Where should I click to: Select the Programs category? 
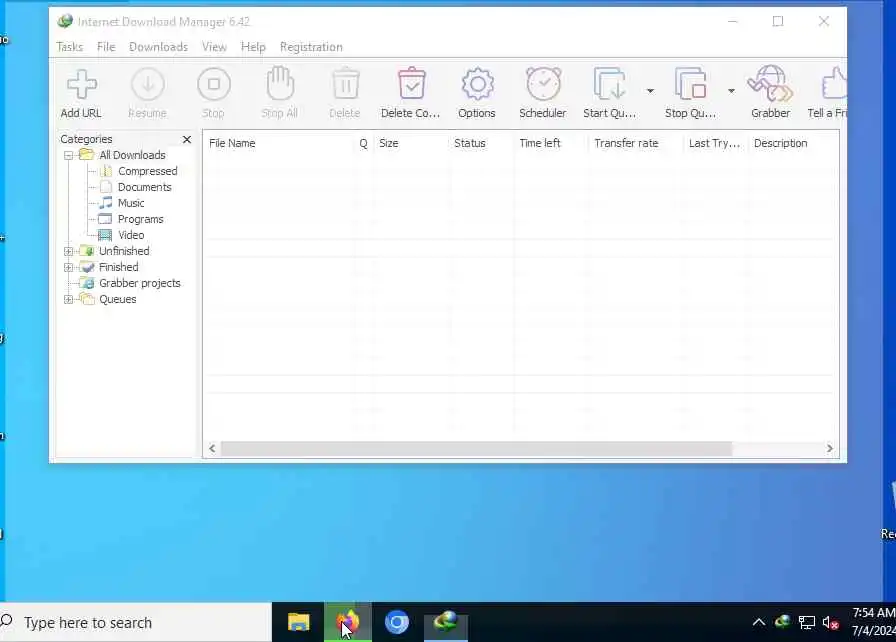pos(141,219)
